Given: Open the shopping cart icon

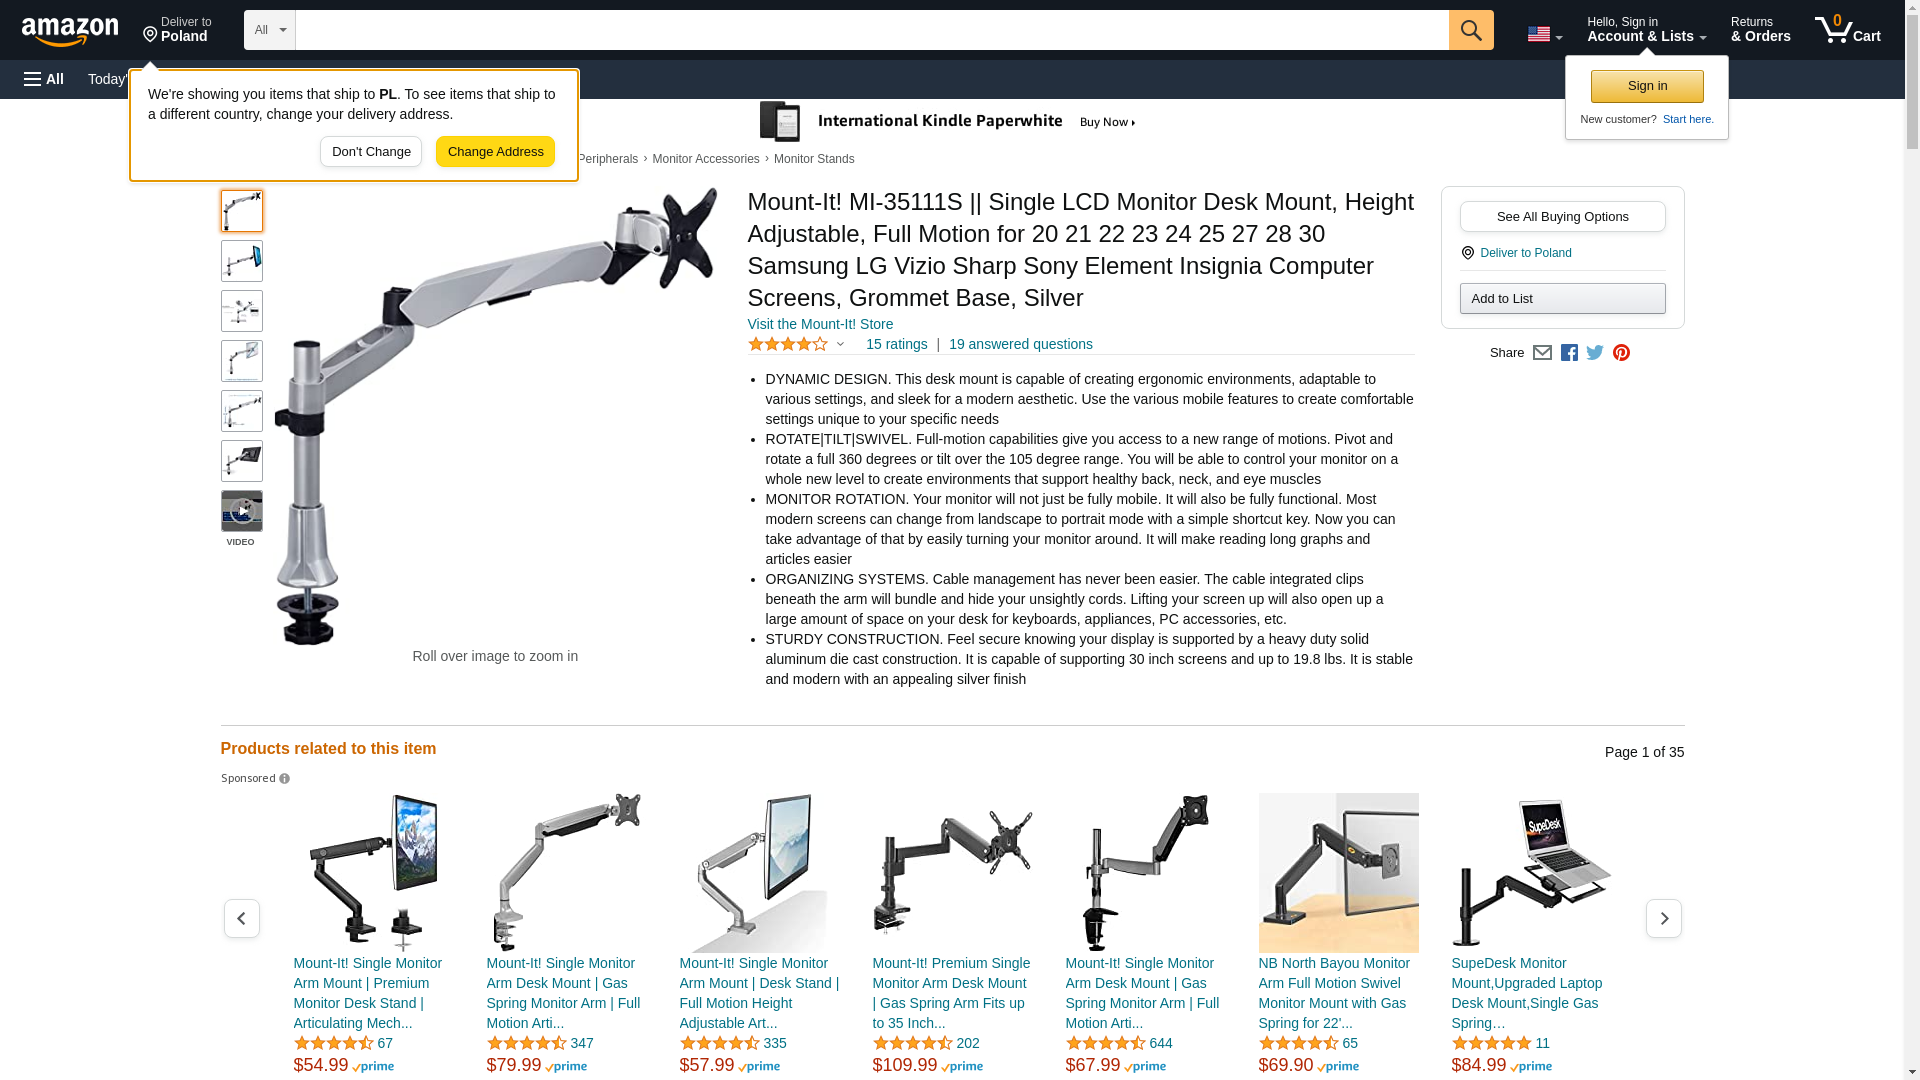Looking at the screenshot, I should (x=1848, y=30).
